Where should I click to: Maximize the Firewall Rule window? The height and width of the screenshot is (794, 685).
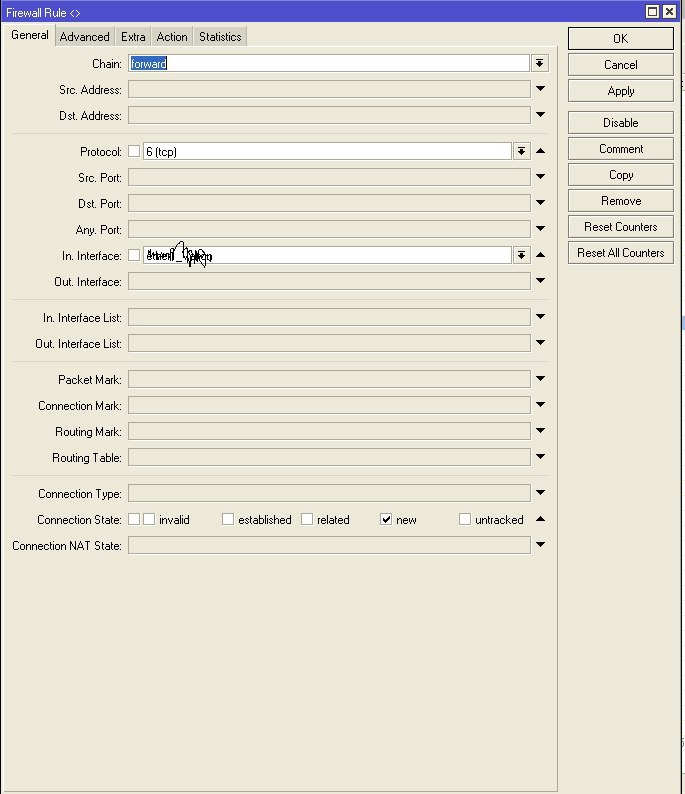click(x=653, y=11)
